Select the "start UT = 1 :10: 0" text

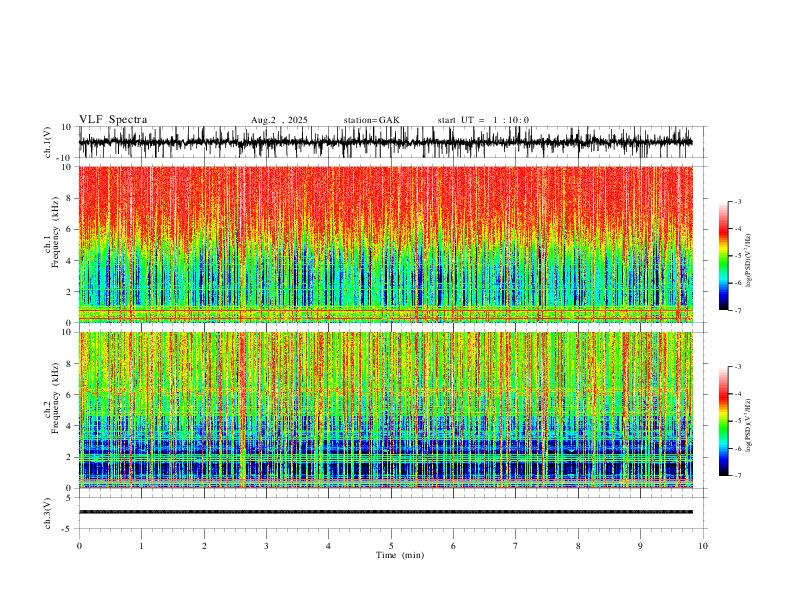pyautogui.click(x=483, y=120)
